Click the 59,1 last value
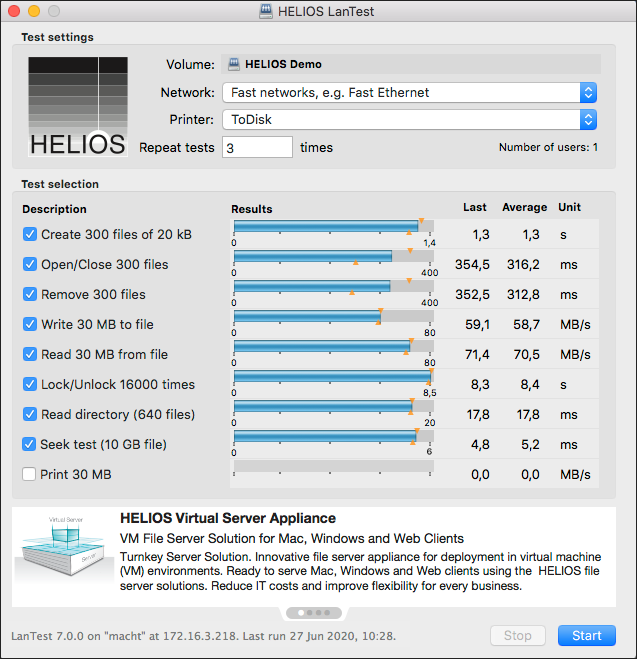 (x=477, y=324)
